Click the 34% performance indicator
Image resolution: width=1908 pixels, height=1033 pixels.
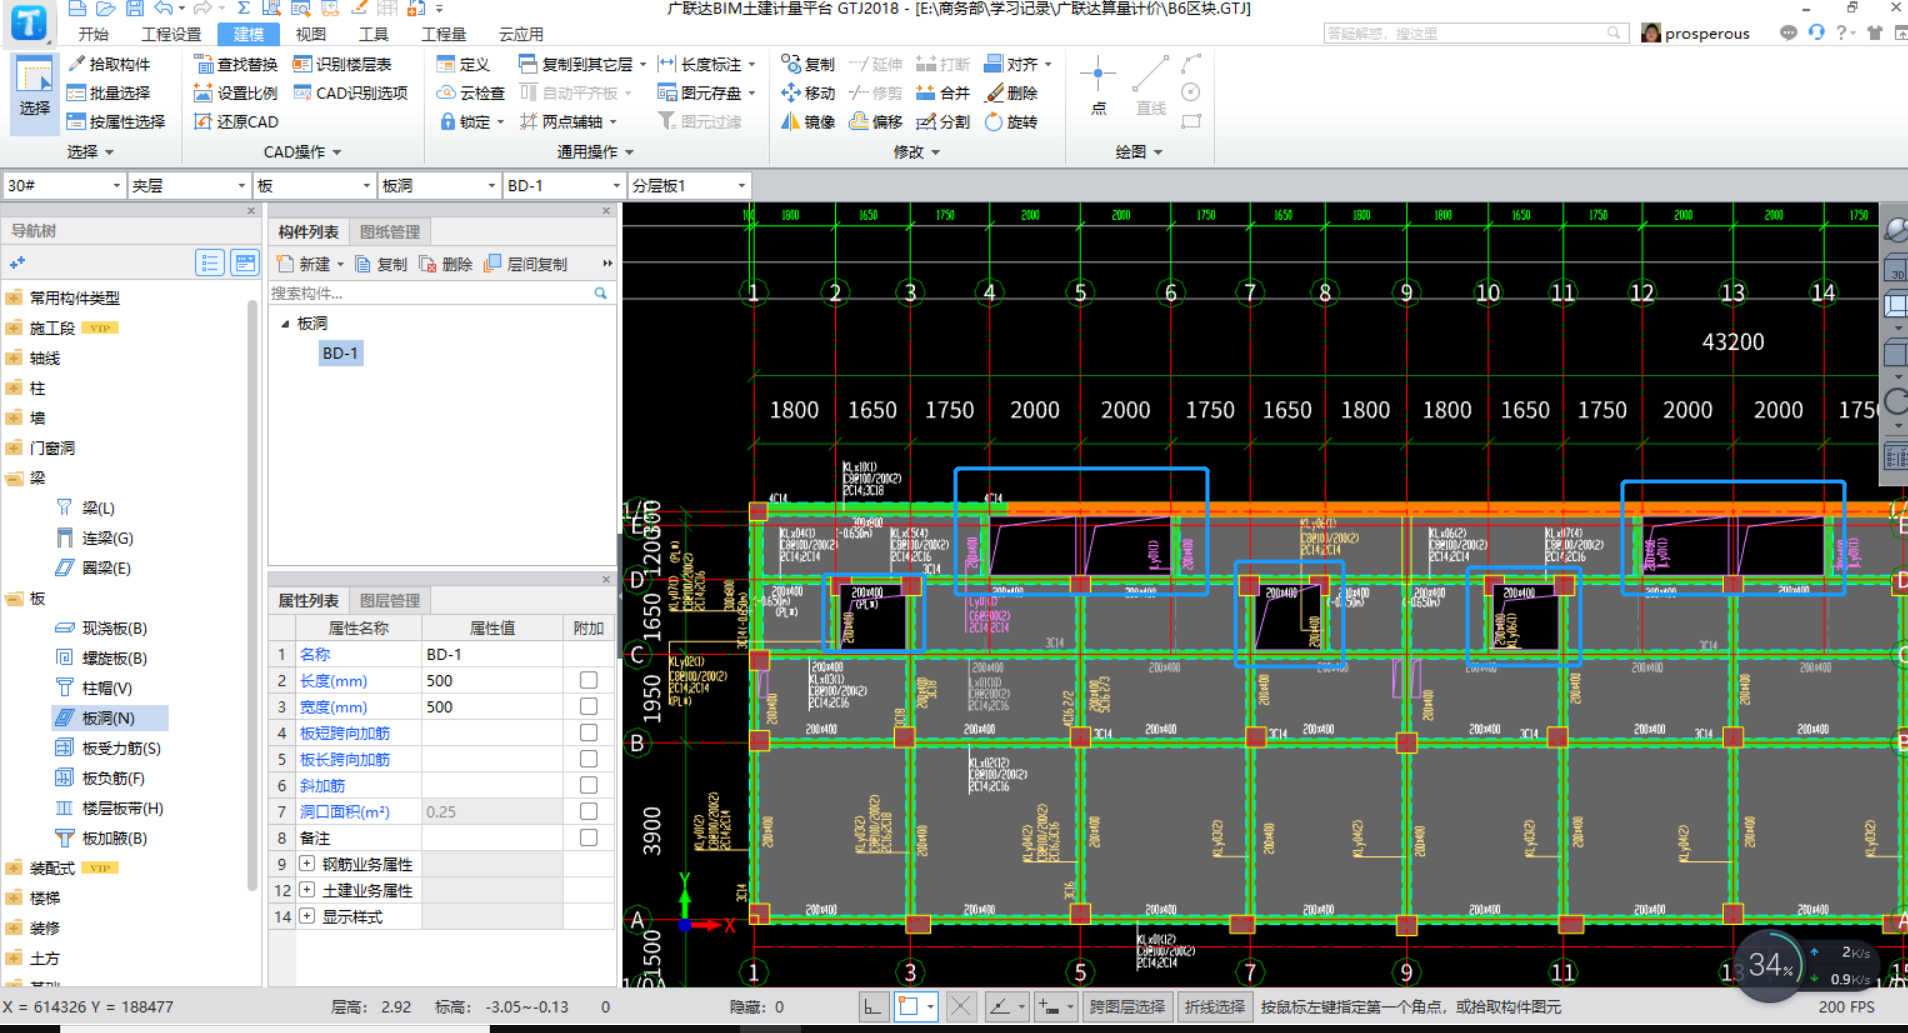coord(1769,965)
